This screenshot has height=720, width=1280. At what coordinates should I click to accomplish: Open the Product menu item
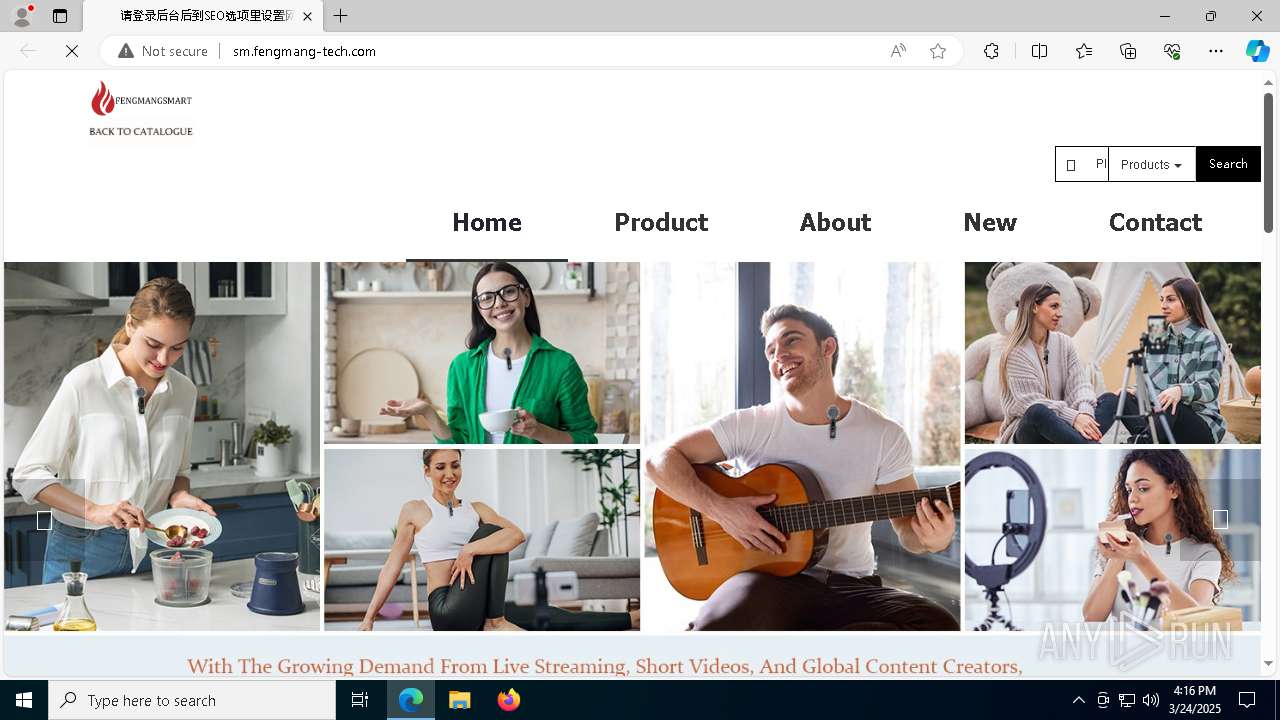click(x=661, y=222)
